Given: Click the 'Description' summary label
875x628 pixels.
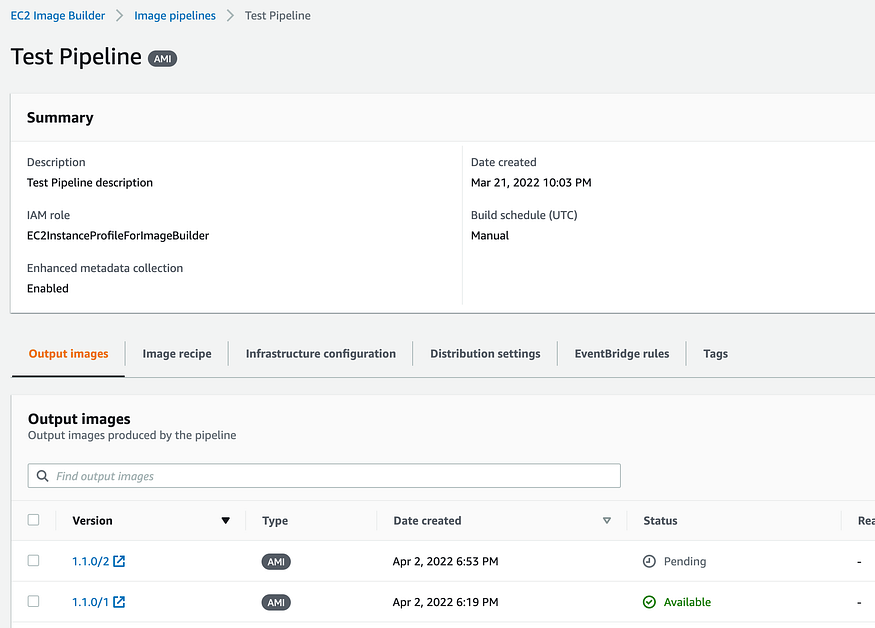Looking at the screenshot, I should pyautogui.click(x=56, y=162).
